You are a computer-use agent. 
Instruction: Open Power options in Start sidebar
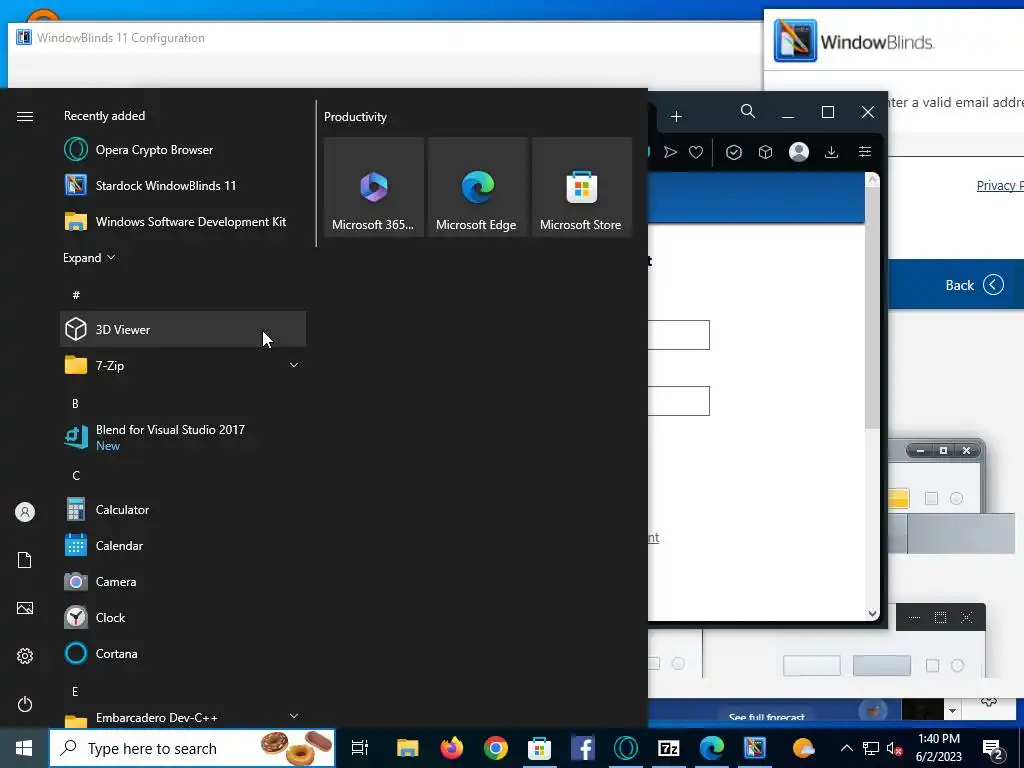point(25,704)
